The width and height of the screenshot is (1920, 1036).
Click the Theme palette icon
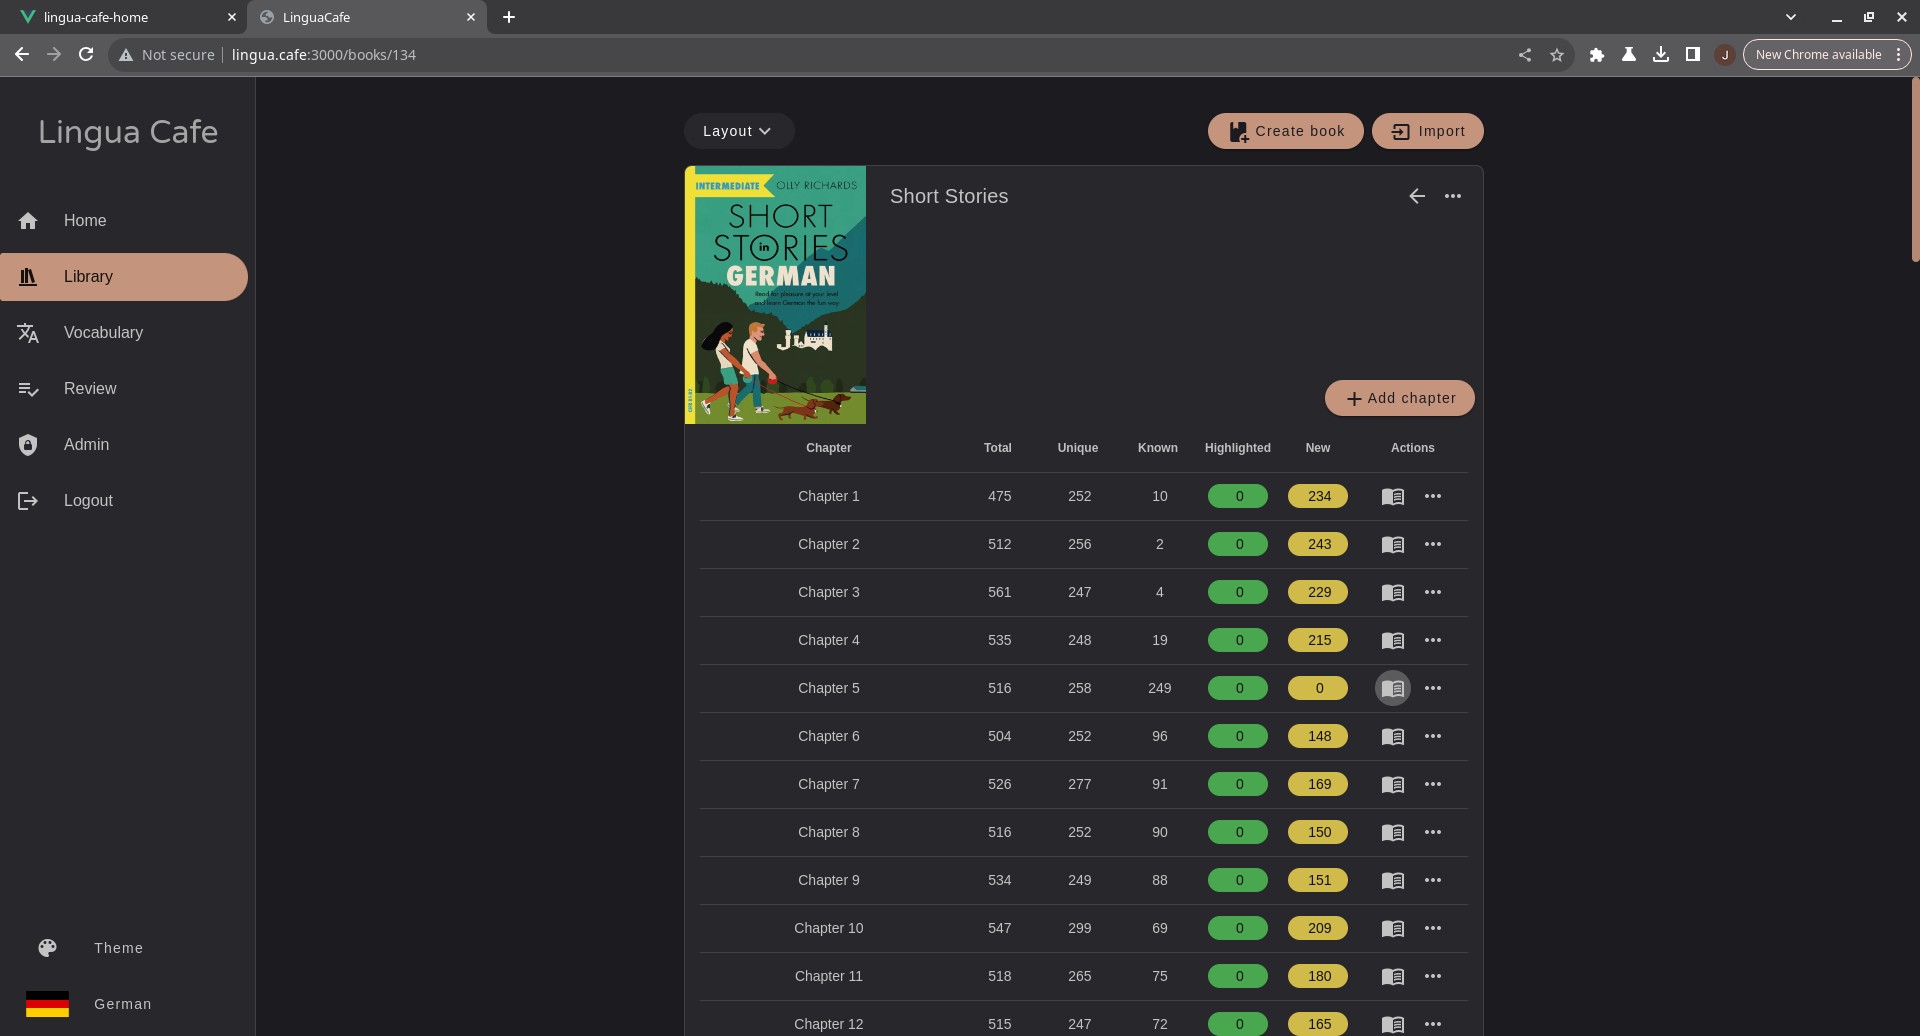coord(47,948)
